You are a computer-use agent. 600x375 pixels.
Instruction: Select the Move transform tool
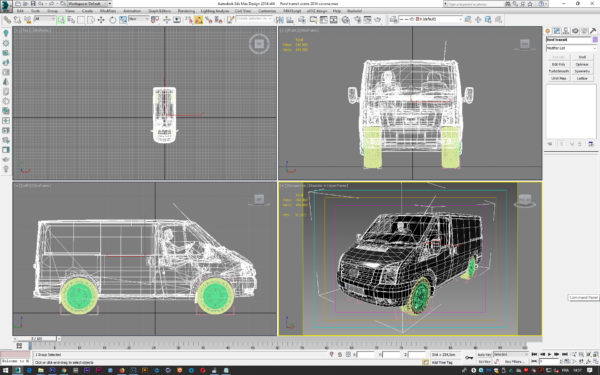coord(101,20)
